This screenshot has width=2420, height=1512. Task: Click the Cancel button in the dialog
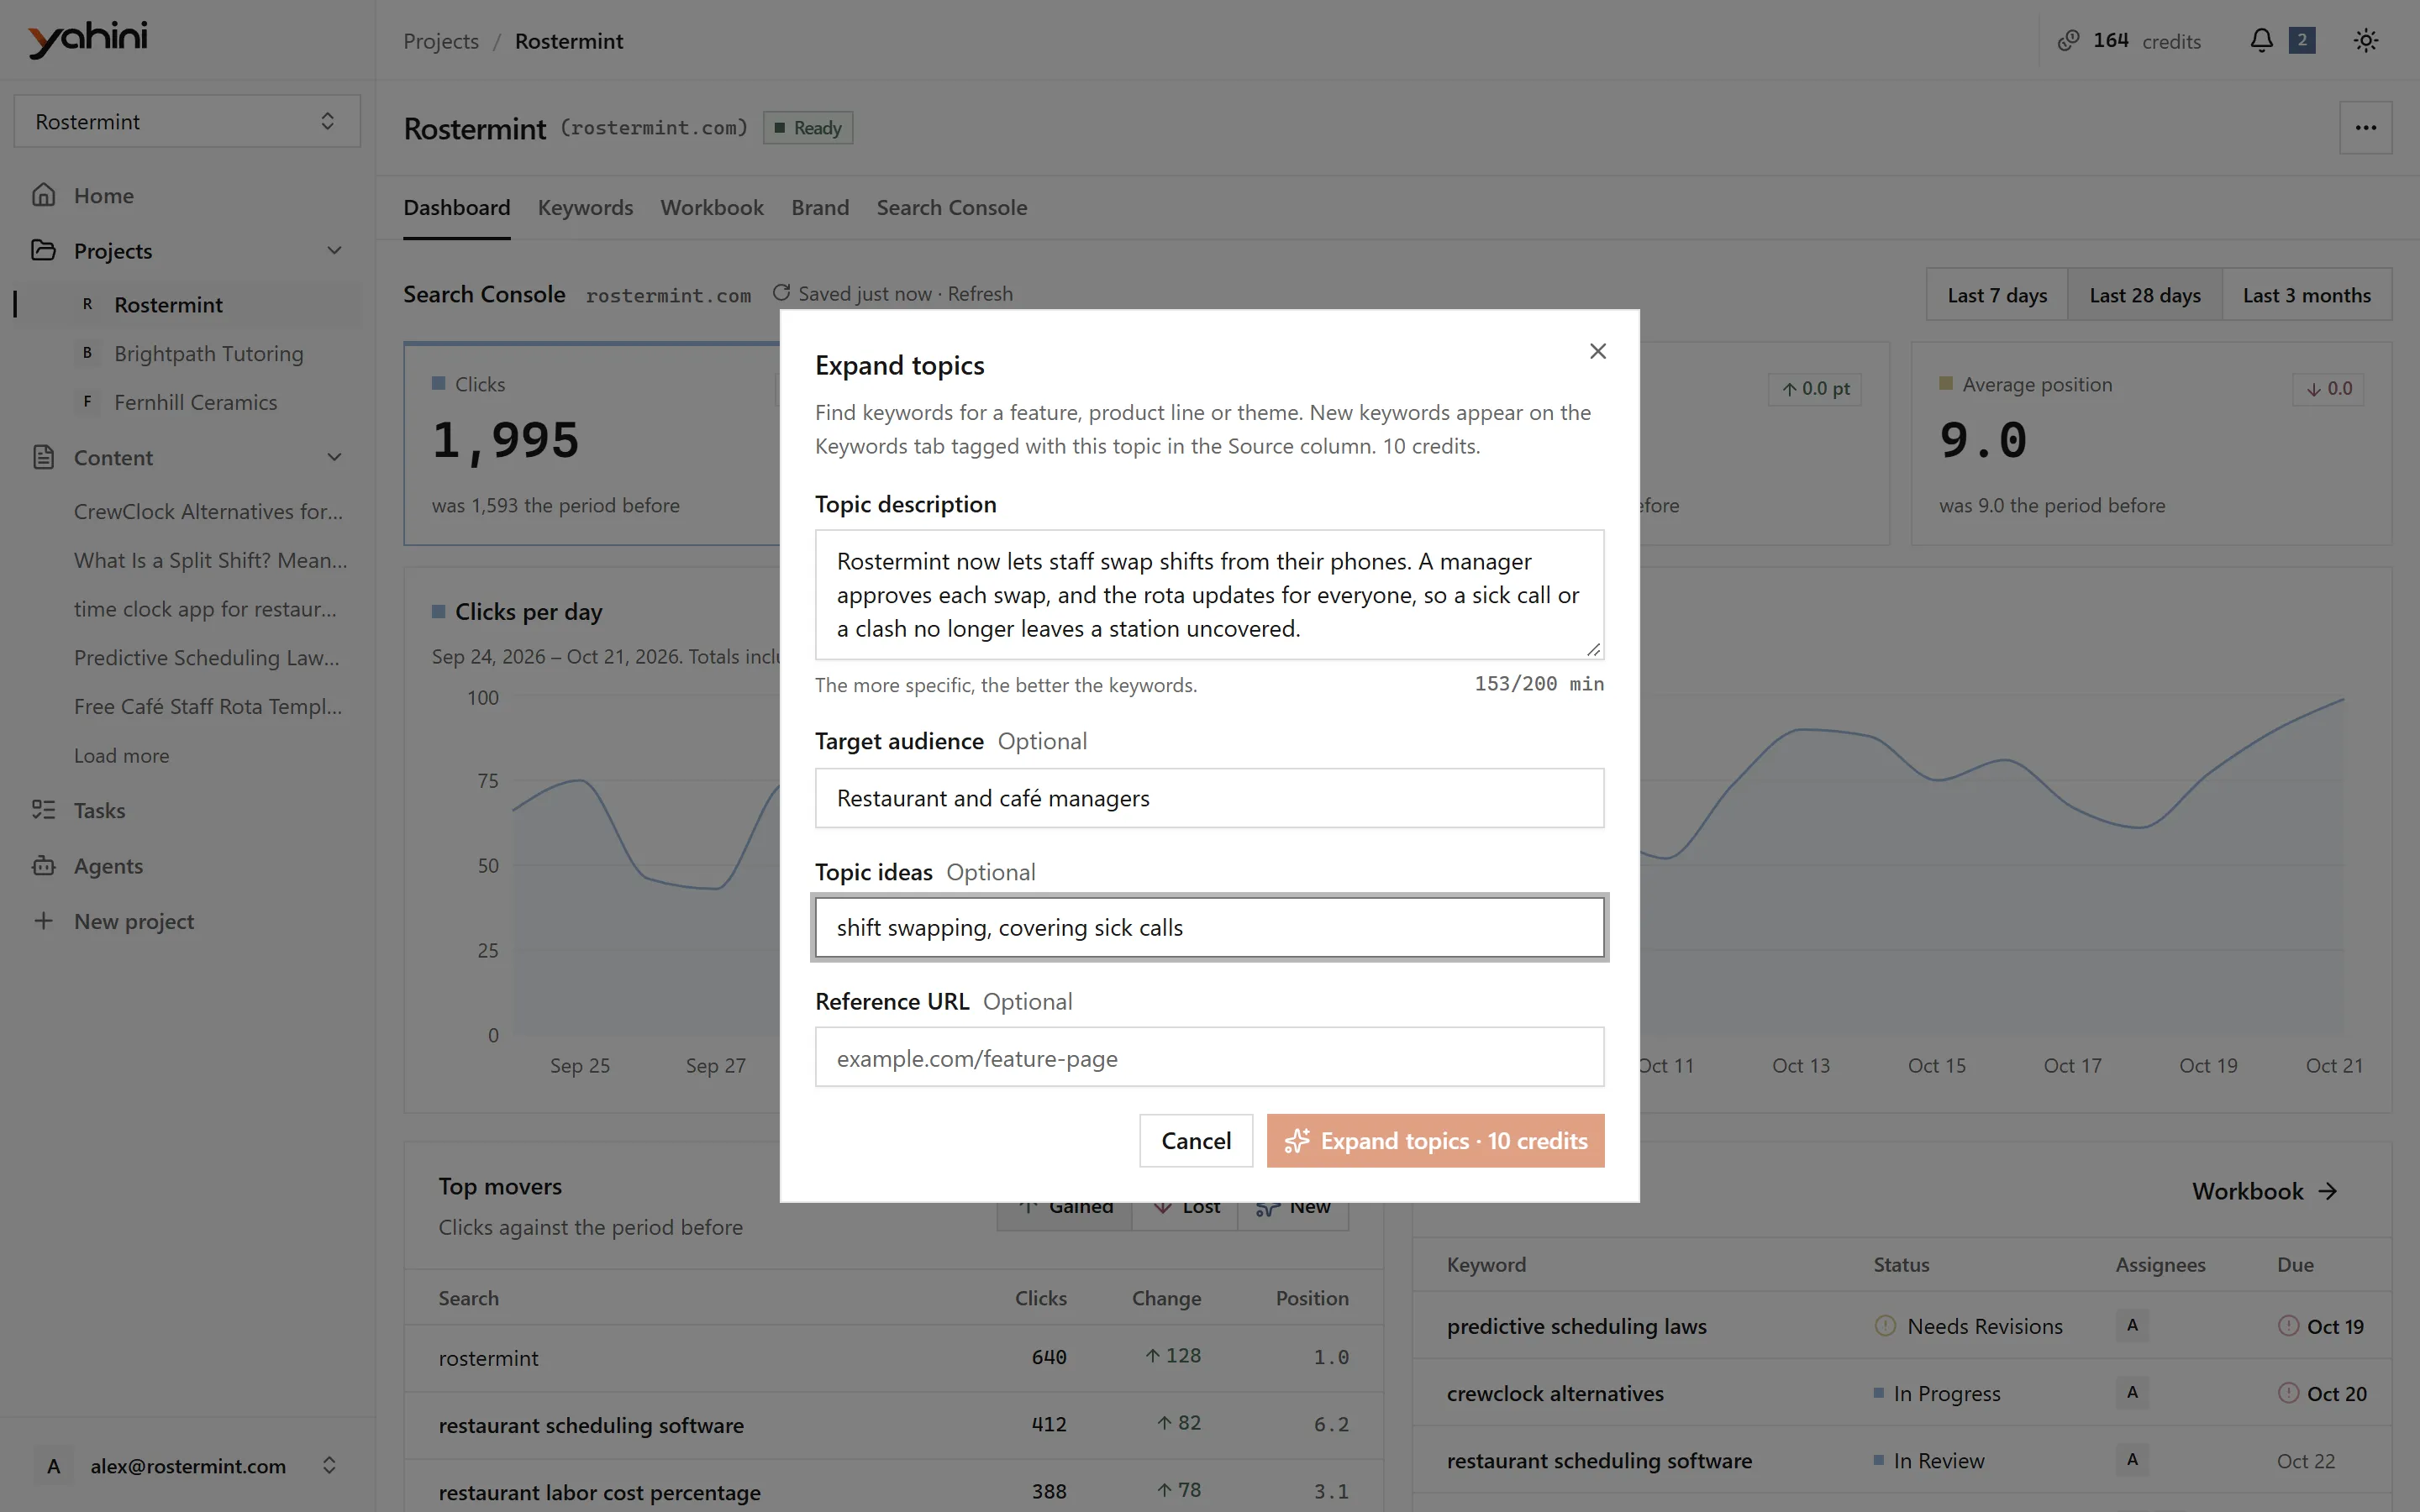pos(1196,1141)
